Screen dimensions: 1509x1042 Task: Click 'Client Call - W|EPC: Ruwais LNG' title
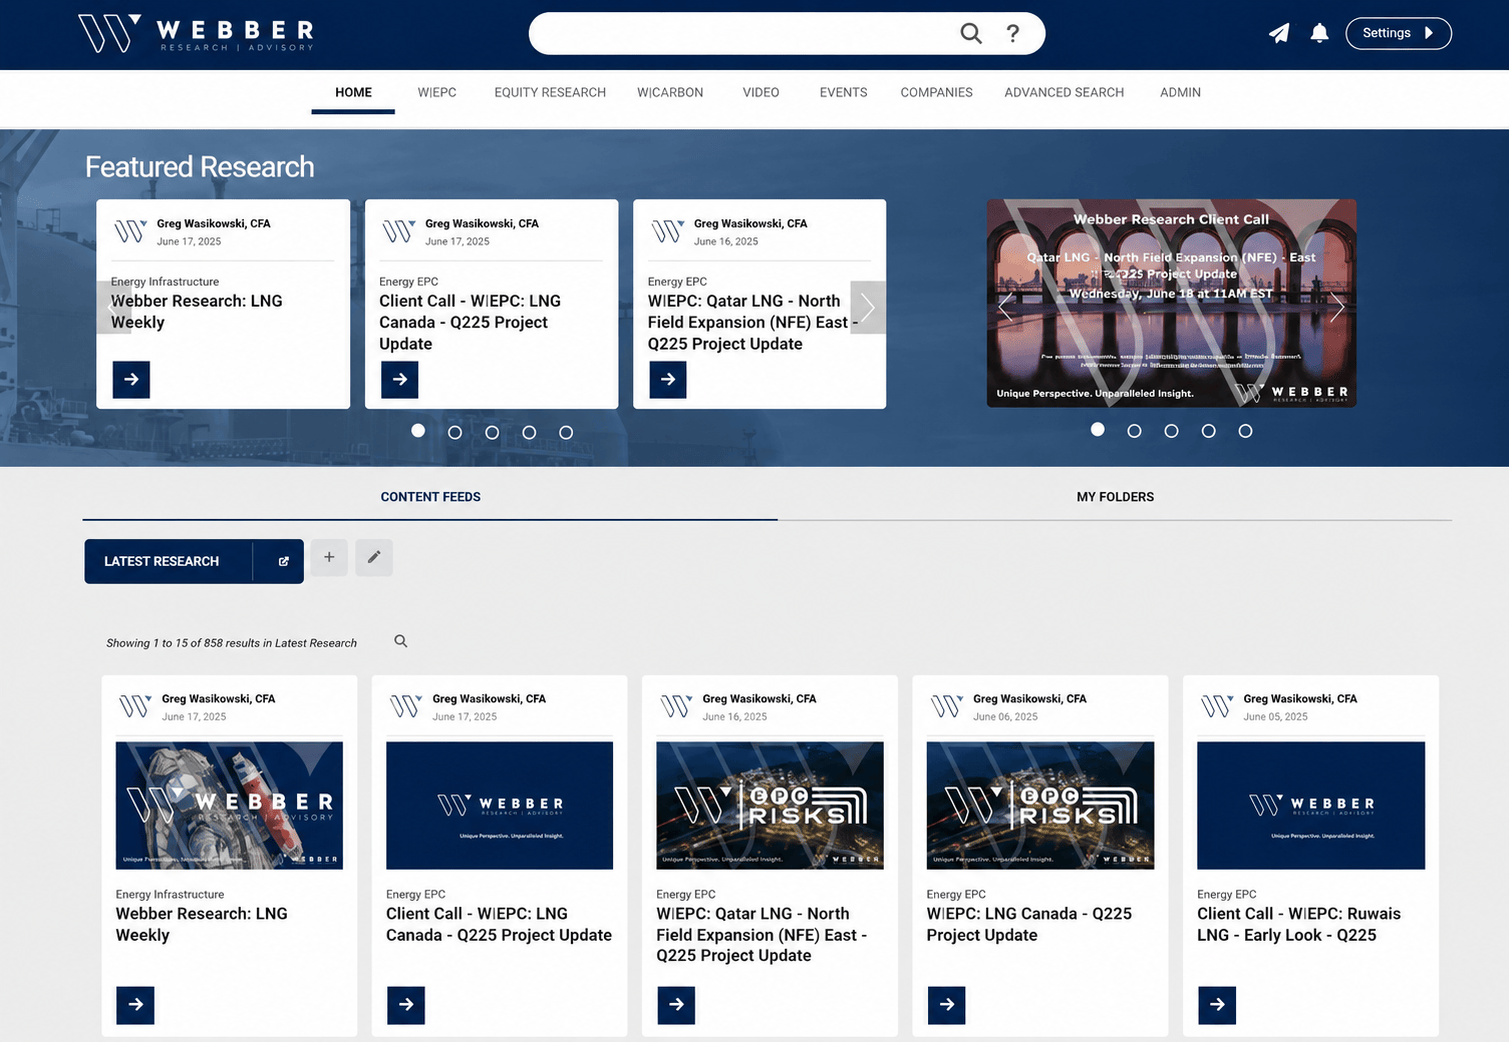point(1299,925)
